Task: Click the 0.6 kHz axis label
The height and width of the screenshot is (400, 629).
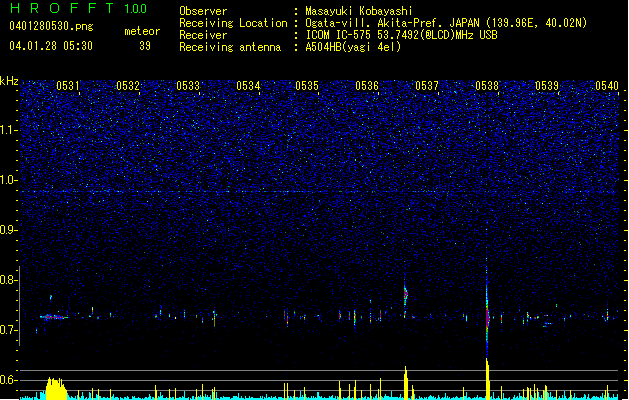Action: [x=9, y=380]
